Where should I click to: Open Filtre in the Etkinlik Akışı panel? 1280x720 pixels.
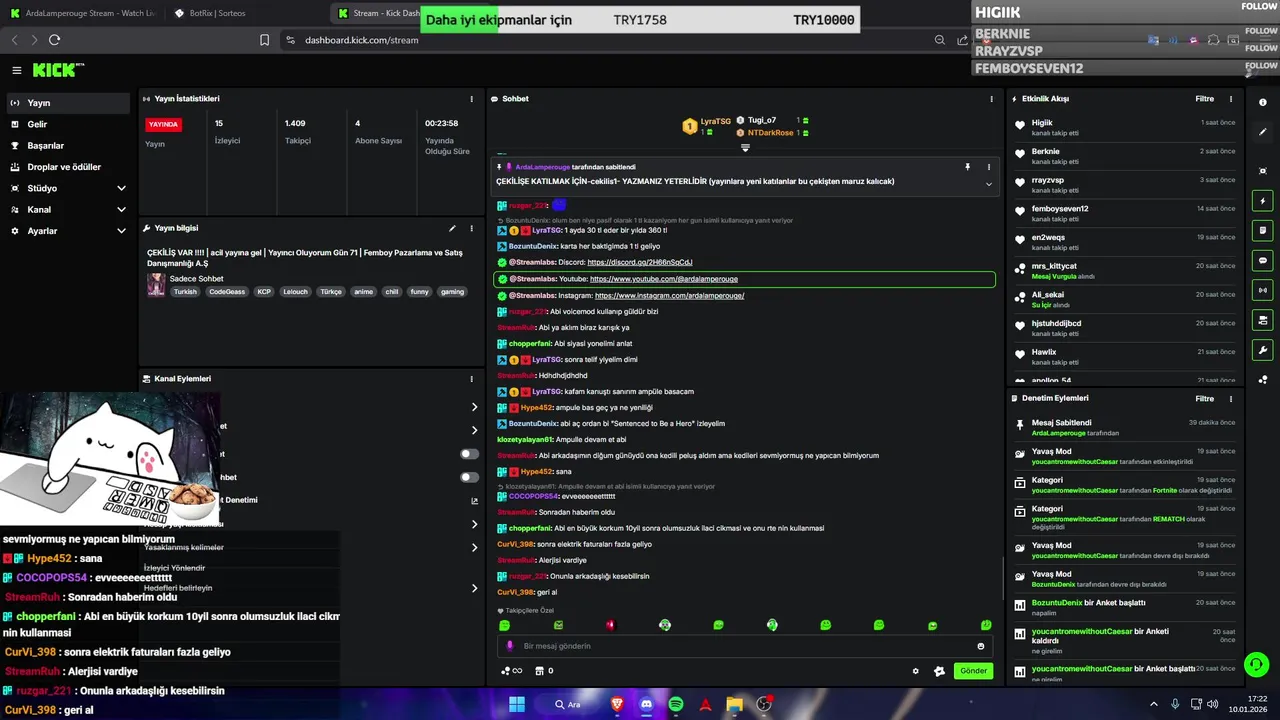click(x=1205, y=99)
